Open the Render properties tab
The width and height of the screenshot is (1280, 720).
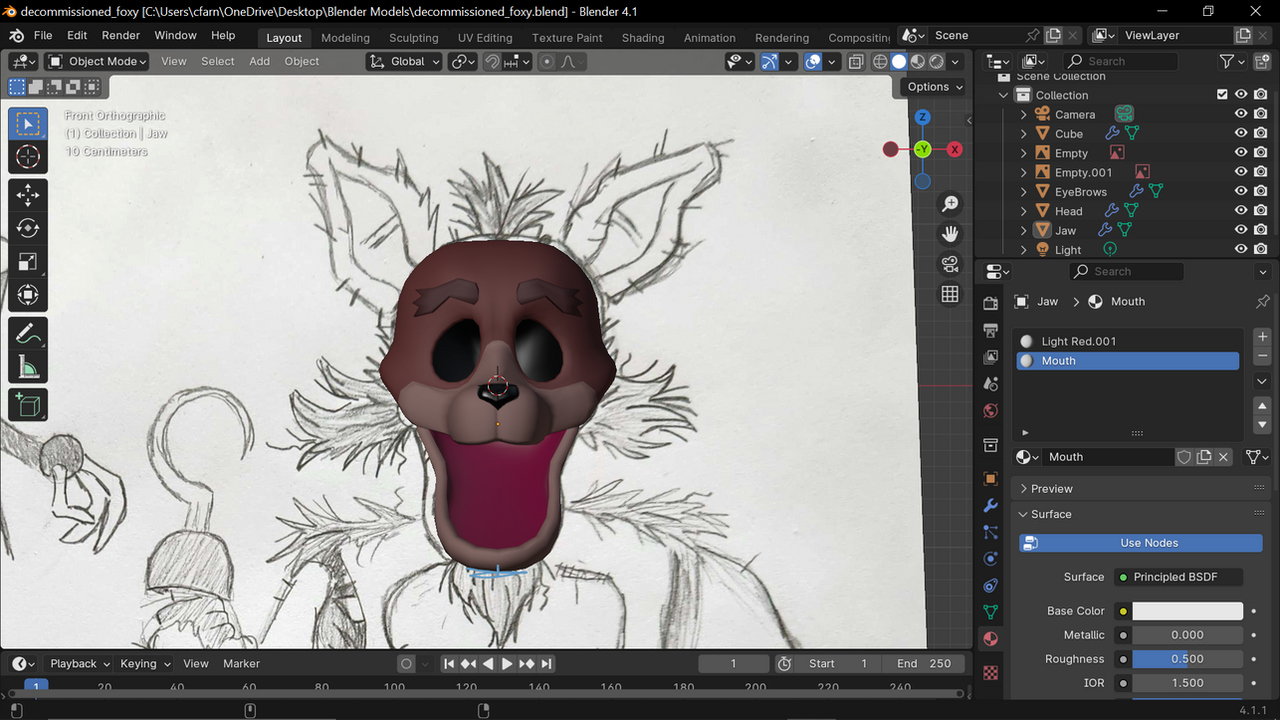(x=991, y=303)
